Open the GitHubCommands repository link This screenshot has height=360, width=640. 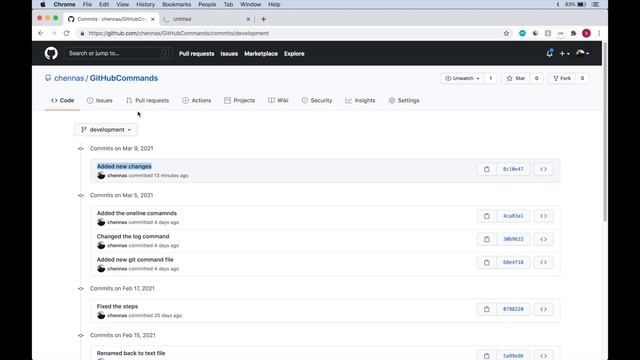point(124,78)
